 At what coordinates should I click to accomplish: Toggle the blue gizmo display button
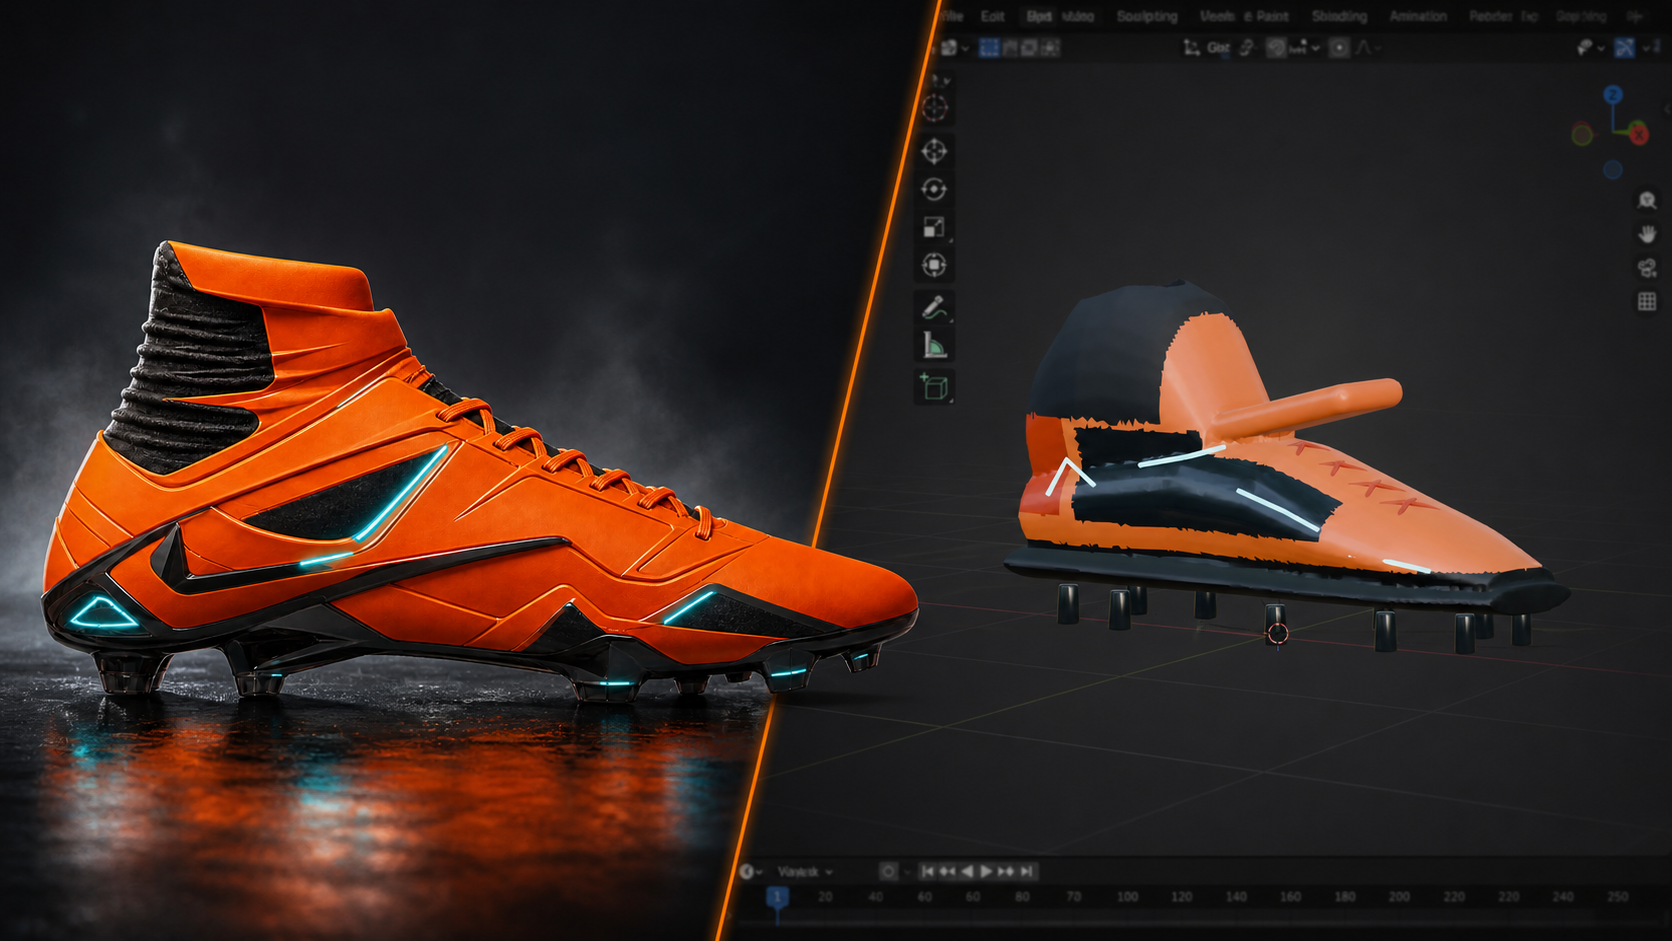coord(1625,48)
